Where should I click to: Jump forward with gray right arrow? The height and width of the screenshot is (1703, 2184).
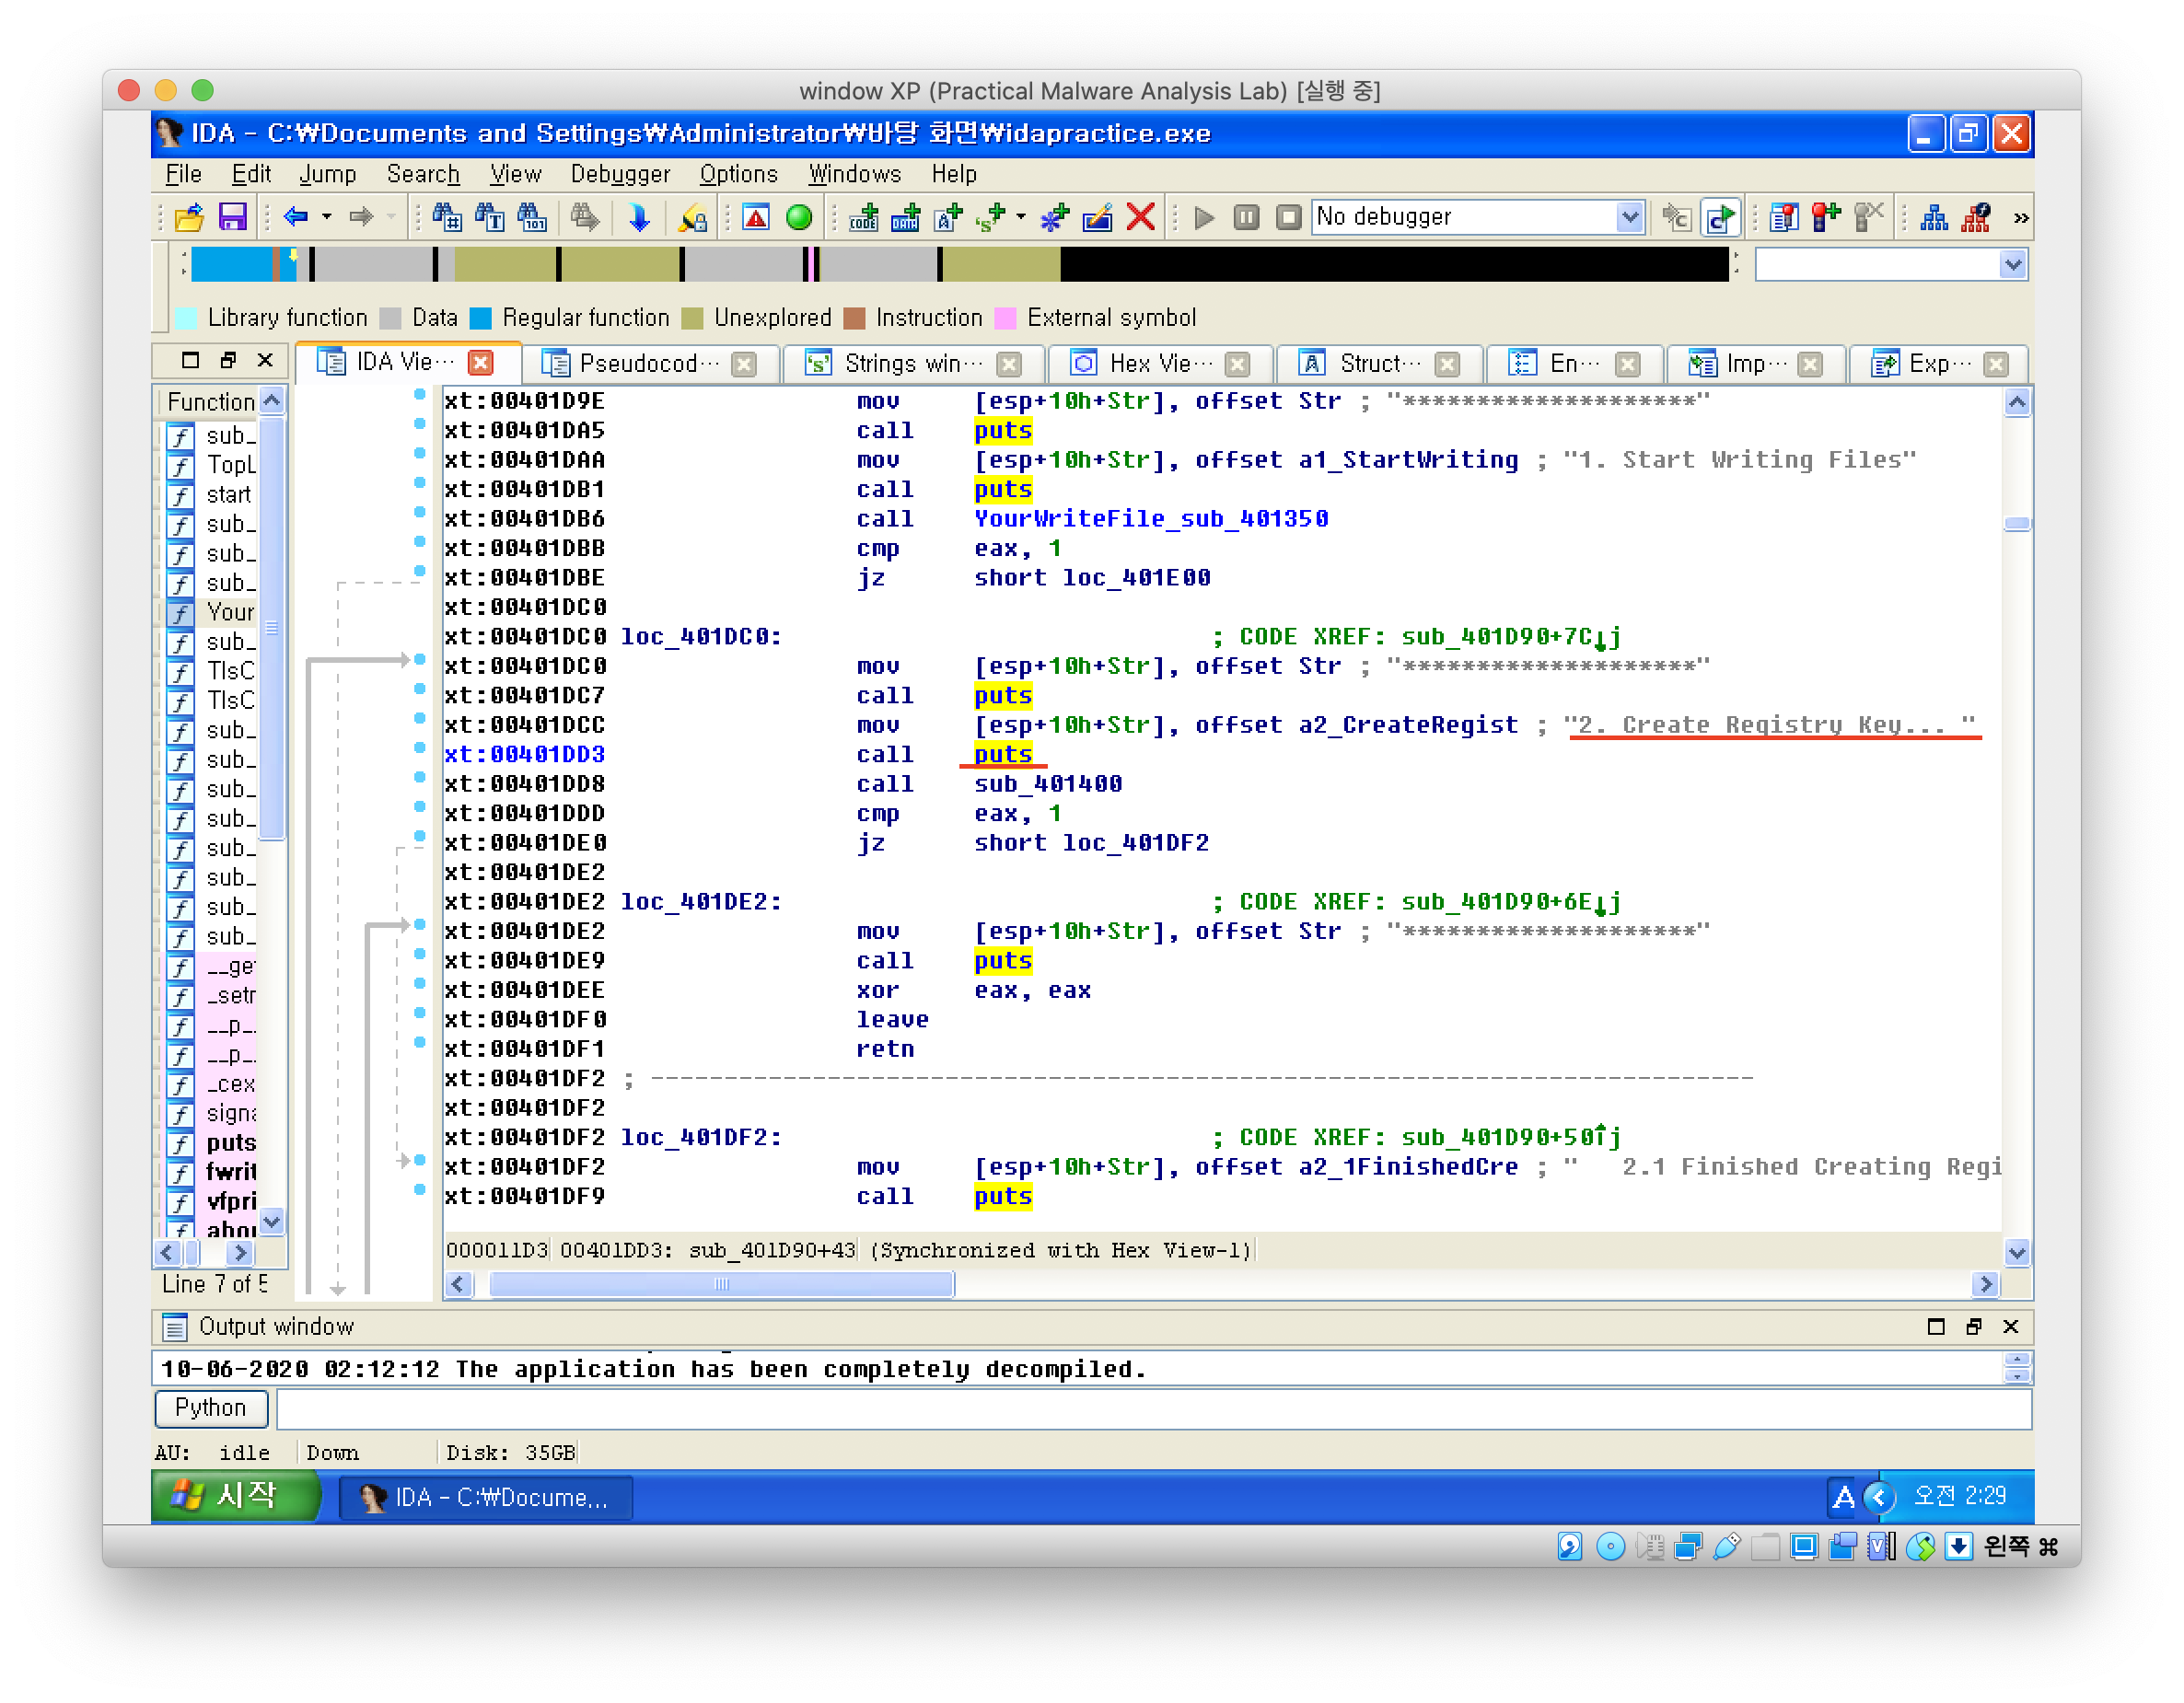point(361,217)
